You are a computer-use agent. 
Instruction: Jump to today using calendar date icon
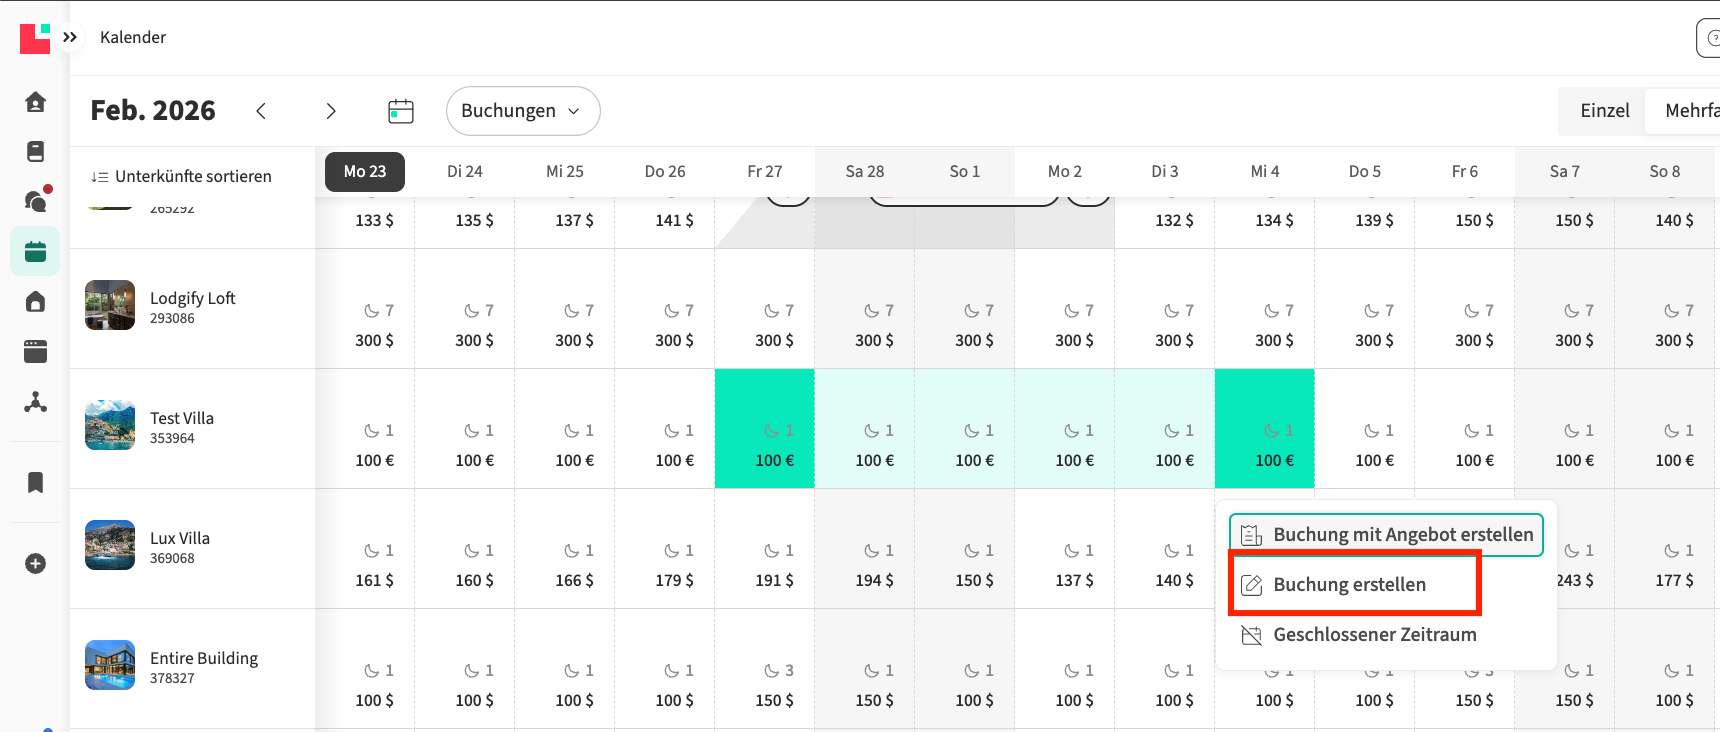coord(401,111)
